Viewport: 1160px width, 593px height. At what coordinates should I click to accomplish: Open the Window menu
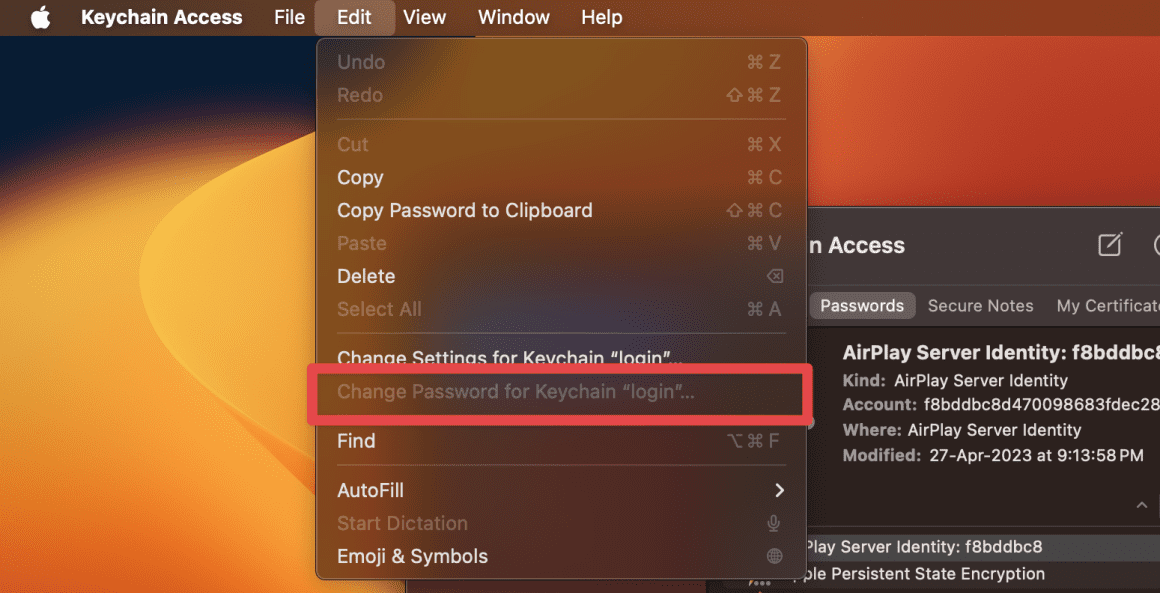[x=513, y=17]
